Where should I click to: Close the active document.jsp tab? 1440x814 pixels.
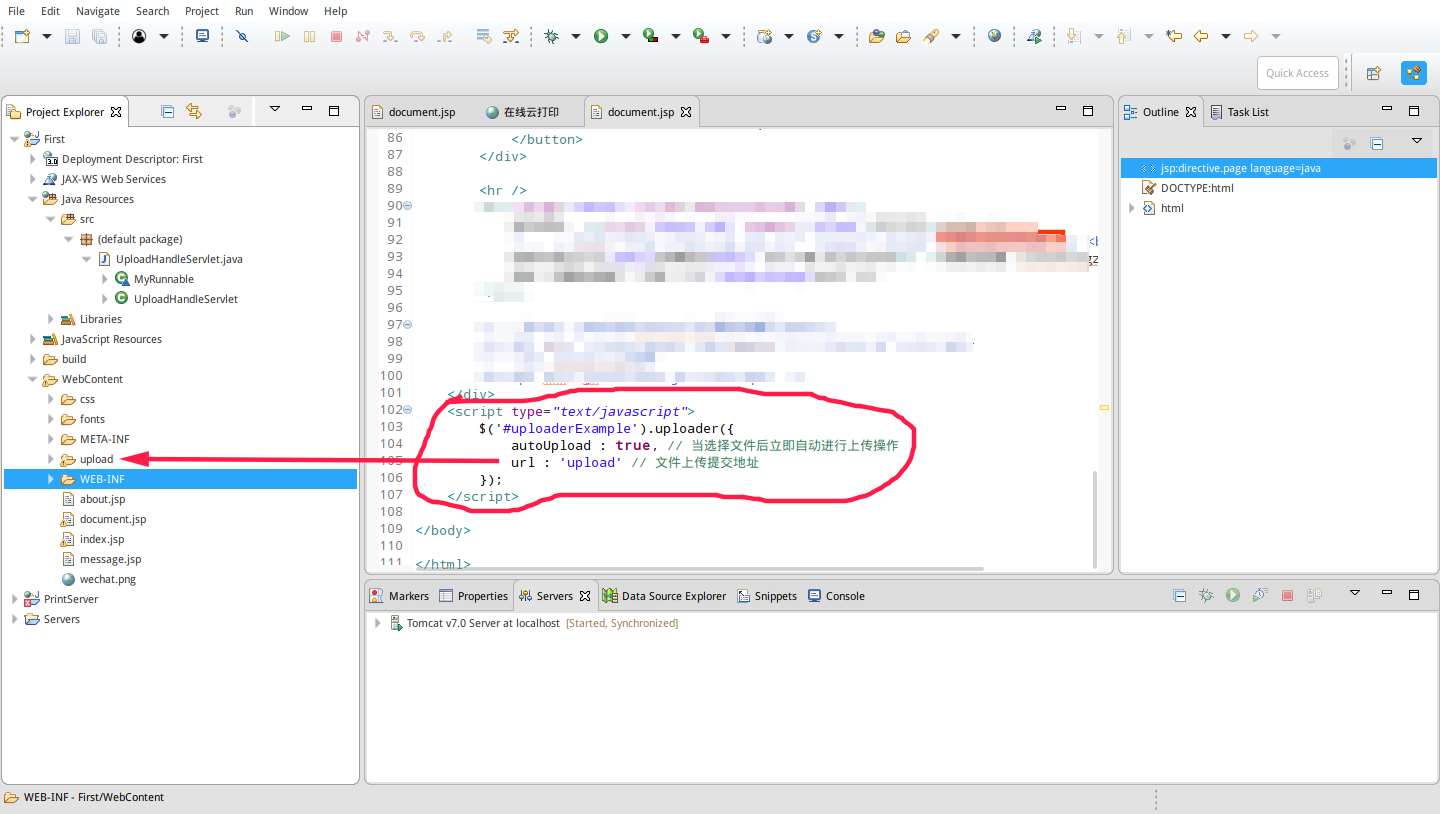(x=686, y=112)
